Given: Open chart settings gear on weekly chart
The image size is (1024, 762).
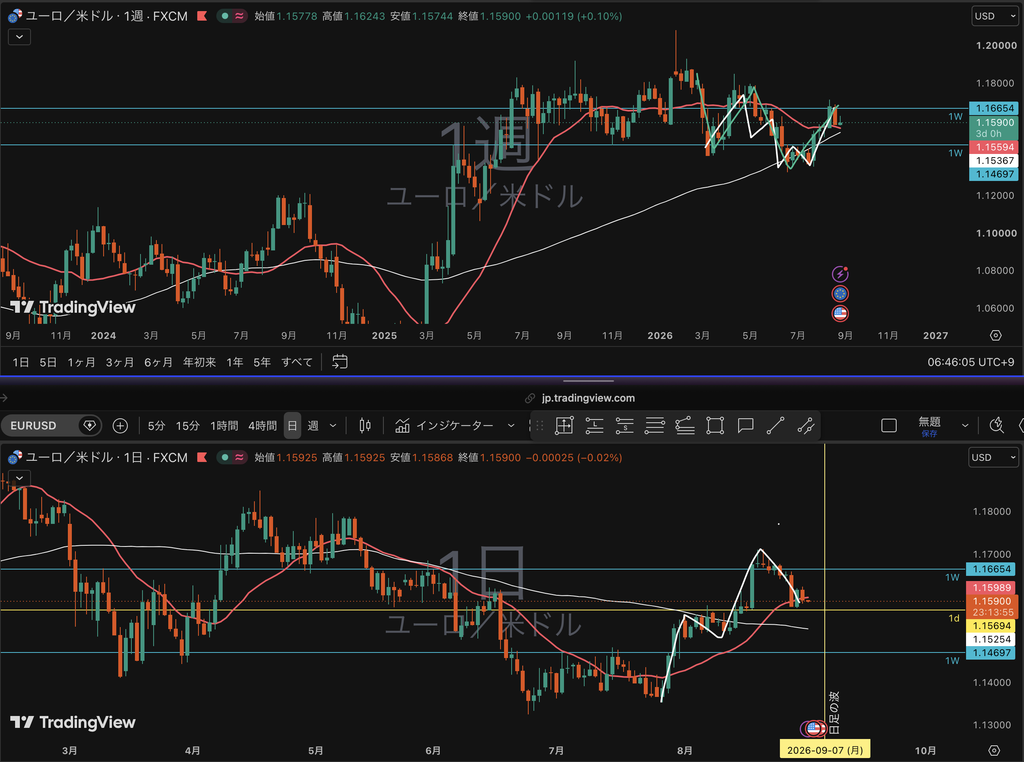Looking at the screenshot, I should coord(995,335).
